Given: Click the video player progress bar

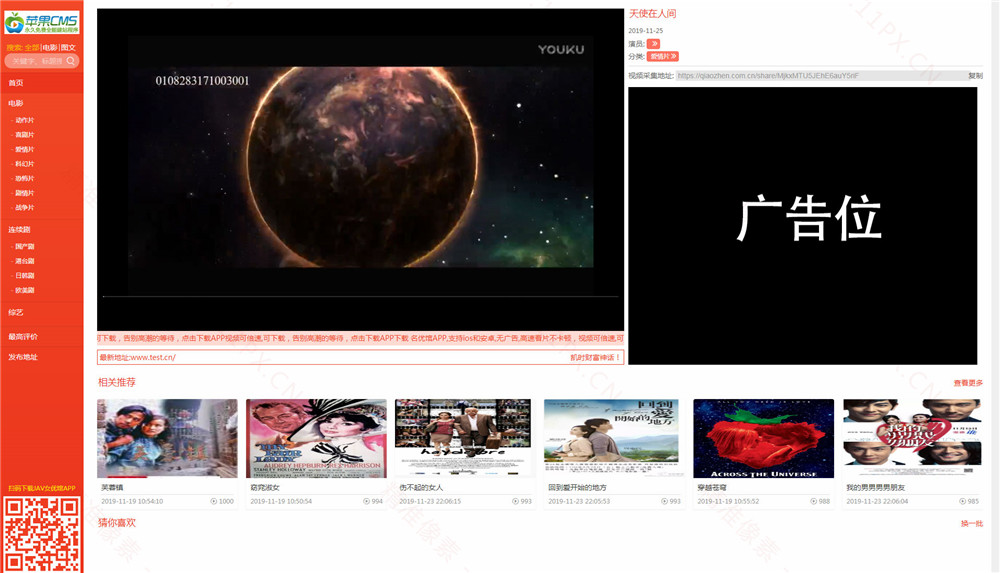Looking at the screenshot, I should click(360, 297).
